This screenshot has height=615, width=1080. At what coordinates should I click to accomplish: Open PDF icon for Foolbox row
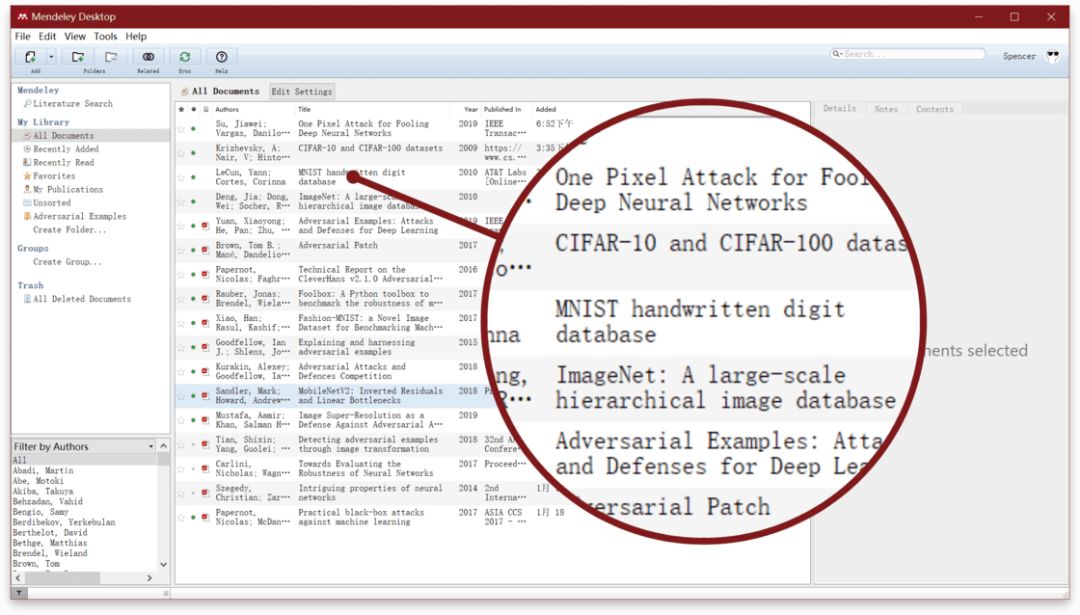coord(205,298)
